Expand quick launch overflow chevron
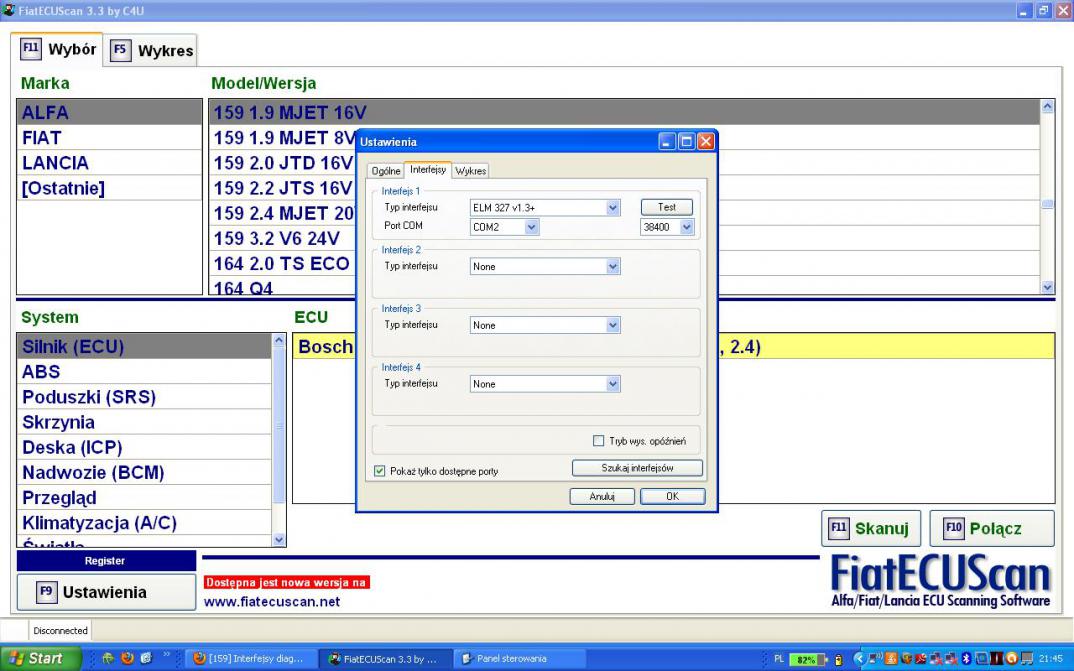The width and height of the screenshot is (1074, 671). [166, 655]
